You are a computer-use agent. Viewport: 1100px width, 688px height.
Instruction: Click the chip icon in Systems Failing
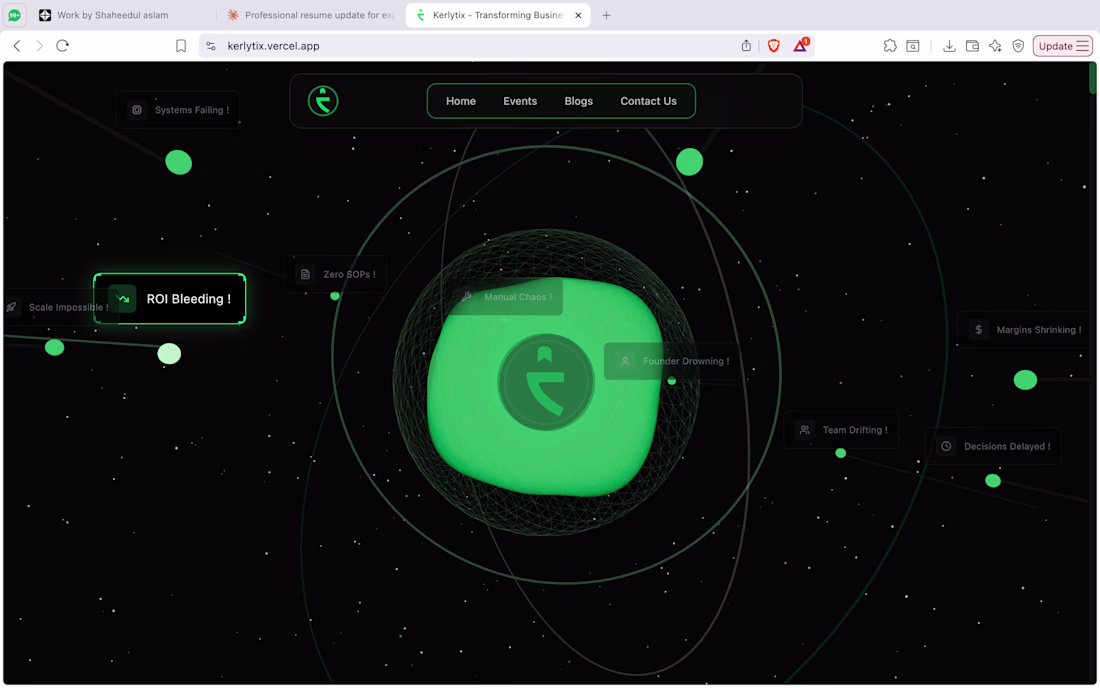click(x=137, y=110)
